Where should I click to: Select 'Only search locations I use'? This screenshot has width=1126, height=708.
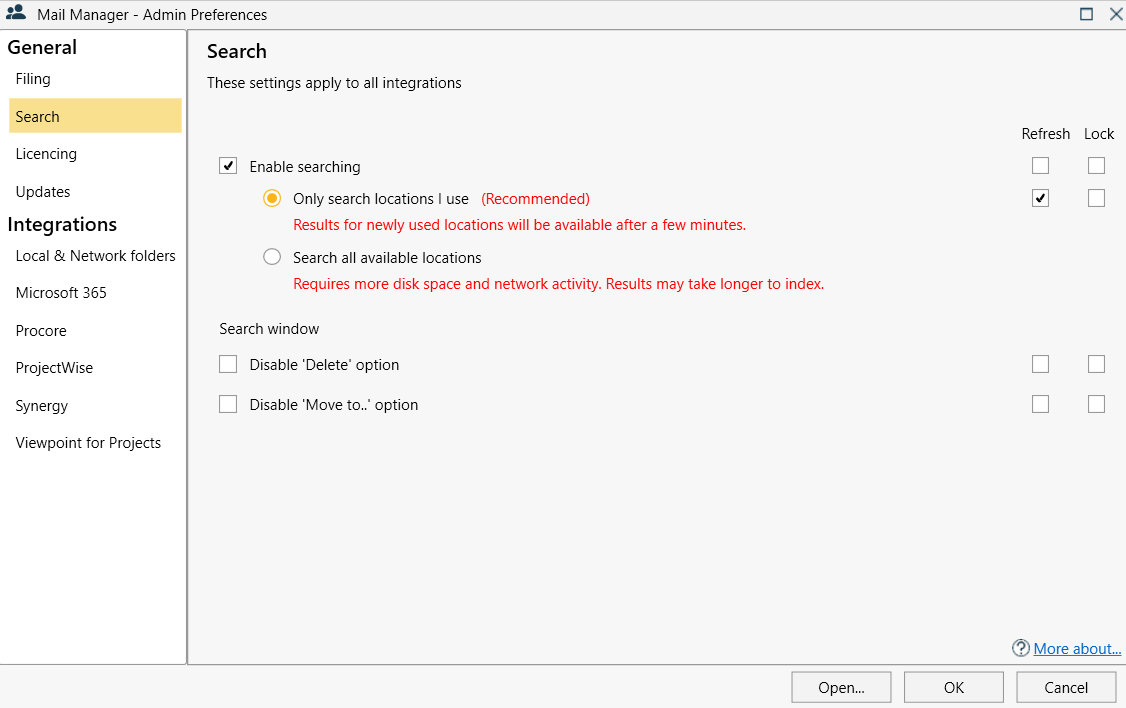pos(271,198)
